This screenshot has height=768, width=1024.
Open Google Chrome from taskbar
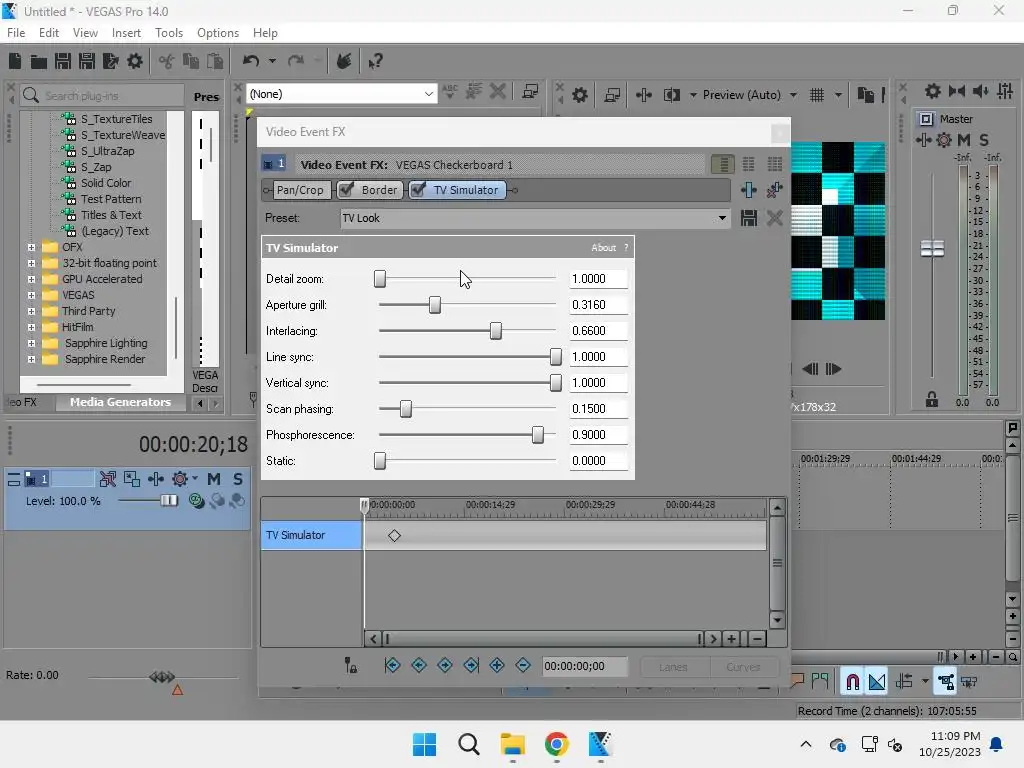tap(556, 744)
